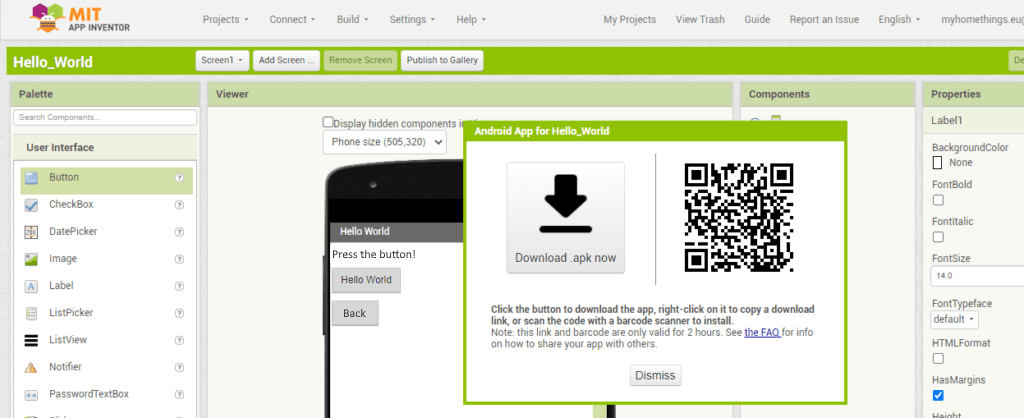Open the FAQ link in dialog
This screenshot has width=1024, height=418.
point(762,332)
